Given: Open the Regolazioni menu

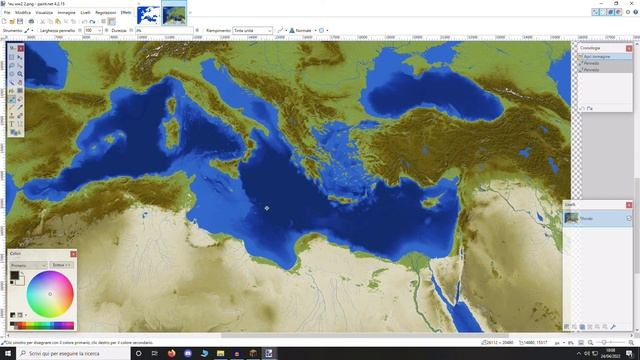Looking at the screenshot, I should [106, 13].
